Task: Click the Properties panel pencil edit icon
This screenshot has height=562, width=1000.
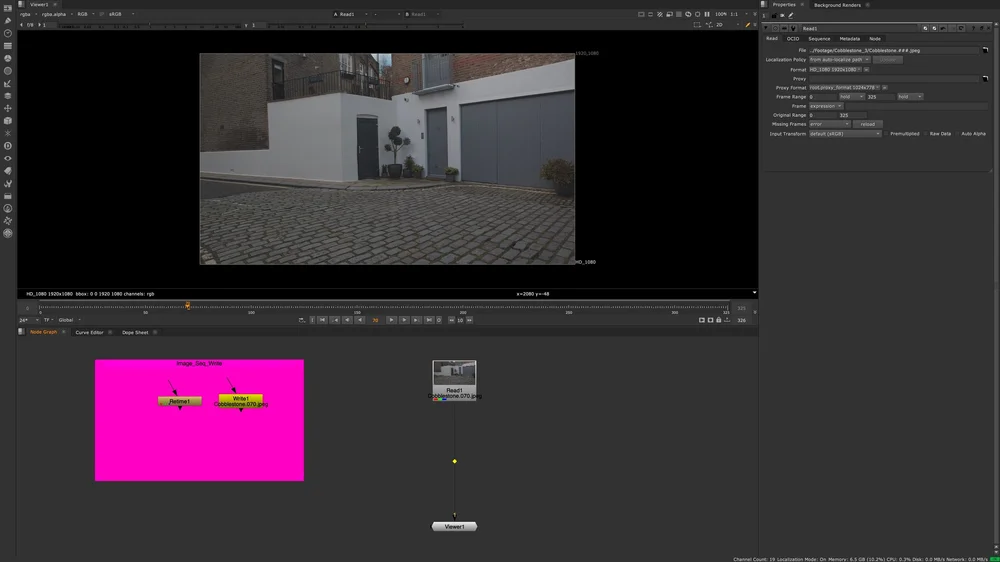Action: (791, 16)
